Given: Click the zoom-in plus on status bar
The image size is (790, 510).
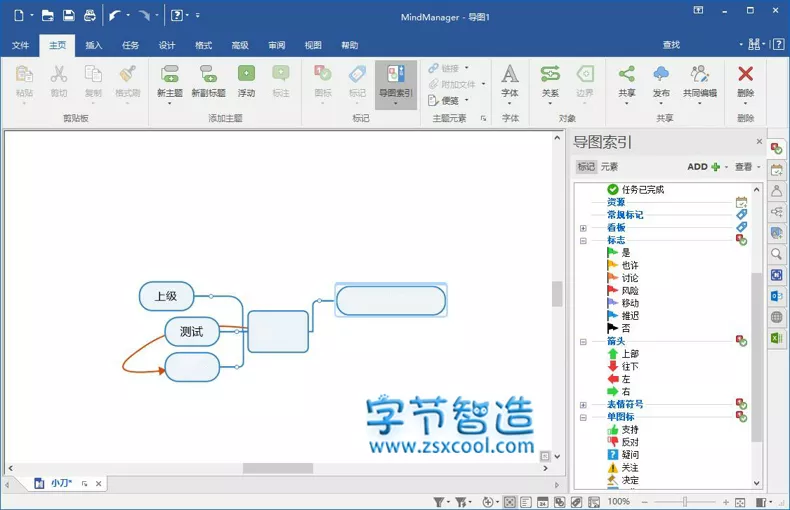Looking at the screenshot, I should [x=726, y=502].
